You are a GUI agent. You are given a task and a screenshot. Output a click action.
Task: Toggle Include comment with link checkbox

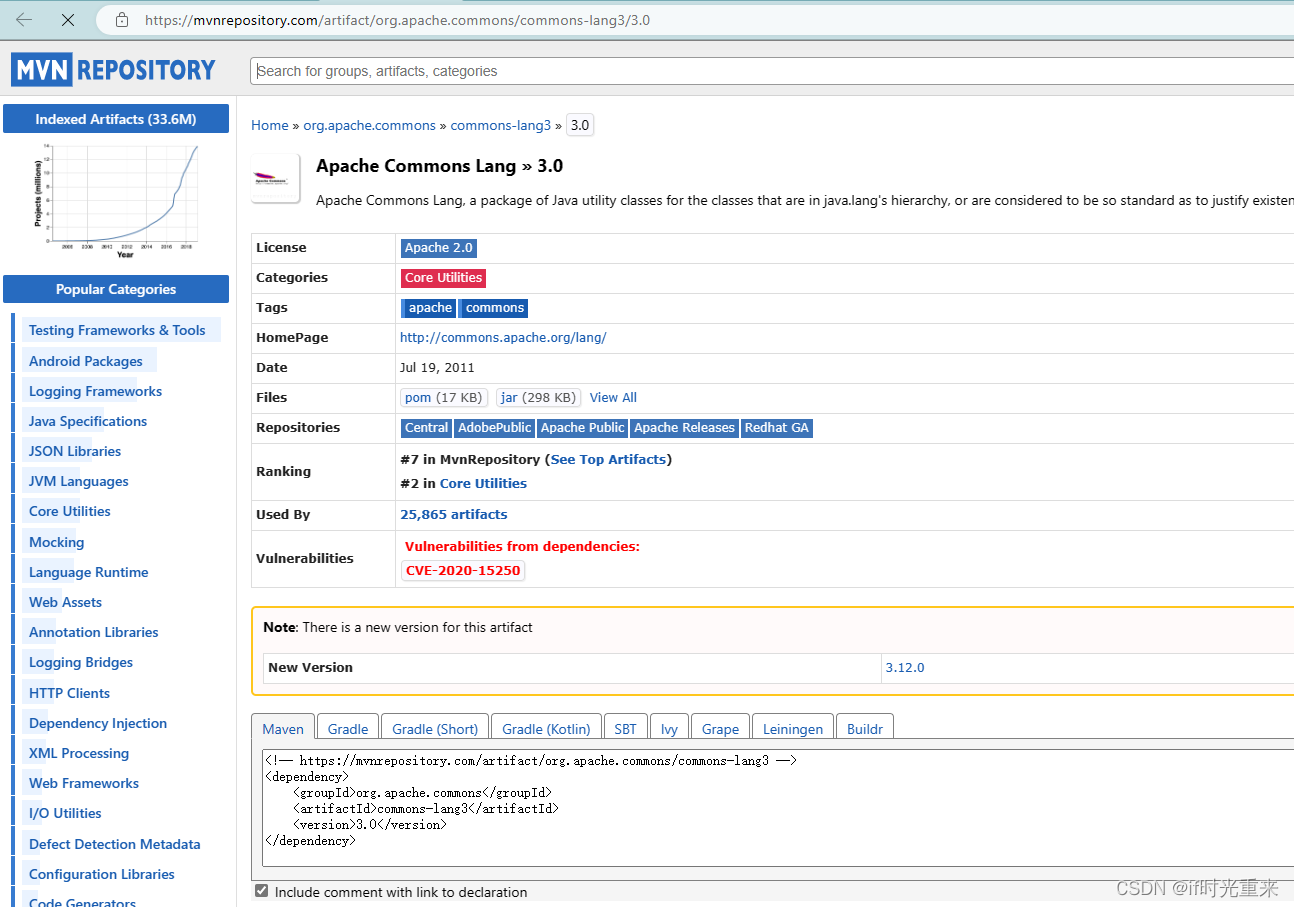262,891
